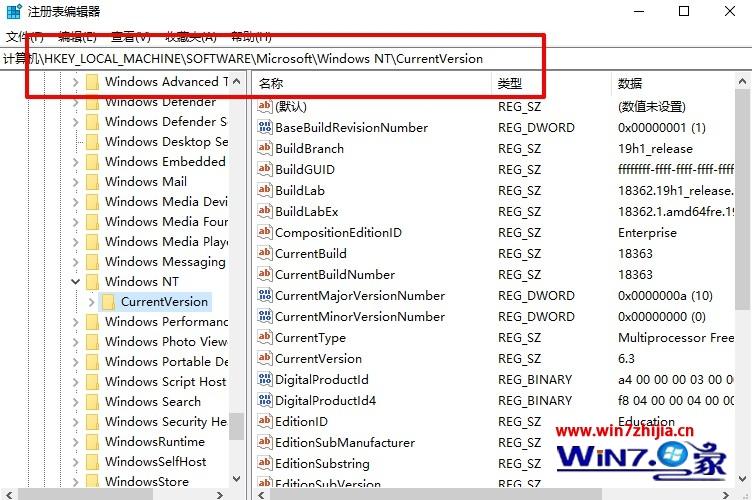Image resolution: width=752 pixels, height=500 pixels.
Task: Click the value pane vertical scrollbar thumb
Action: [x=742, y=198]
